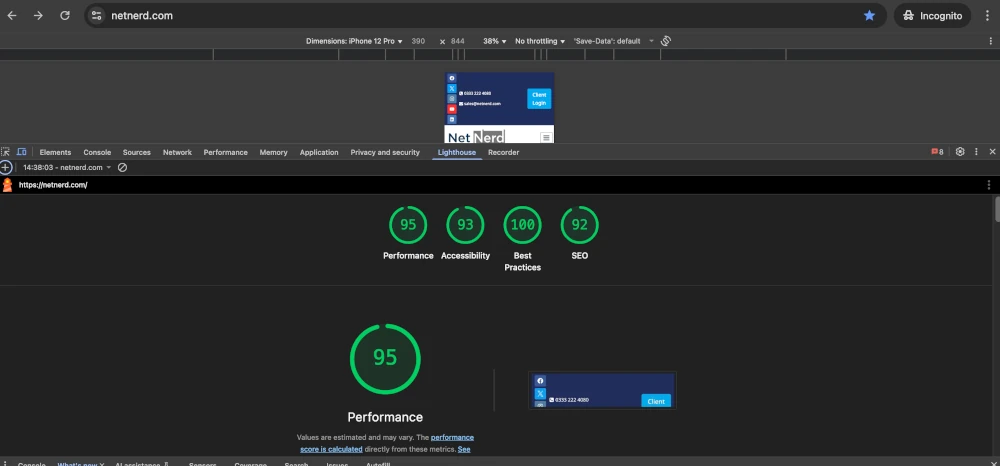Open the No throttling dropdown
1000x466 pixels.
tap(540, 41)
